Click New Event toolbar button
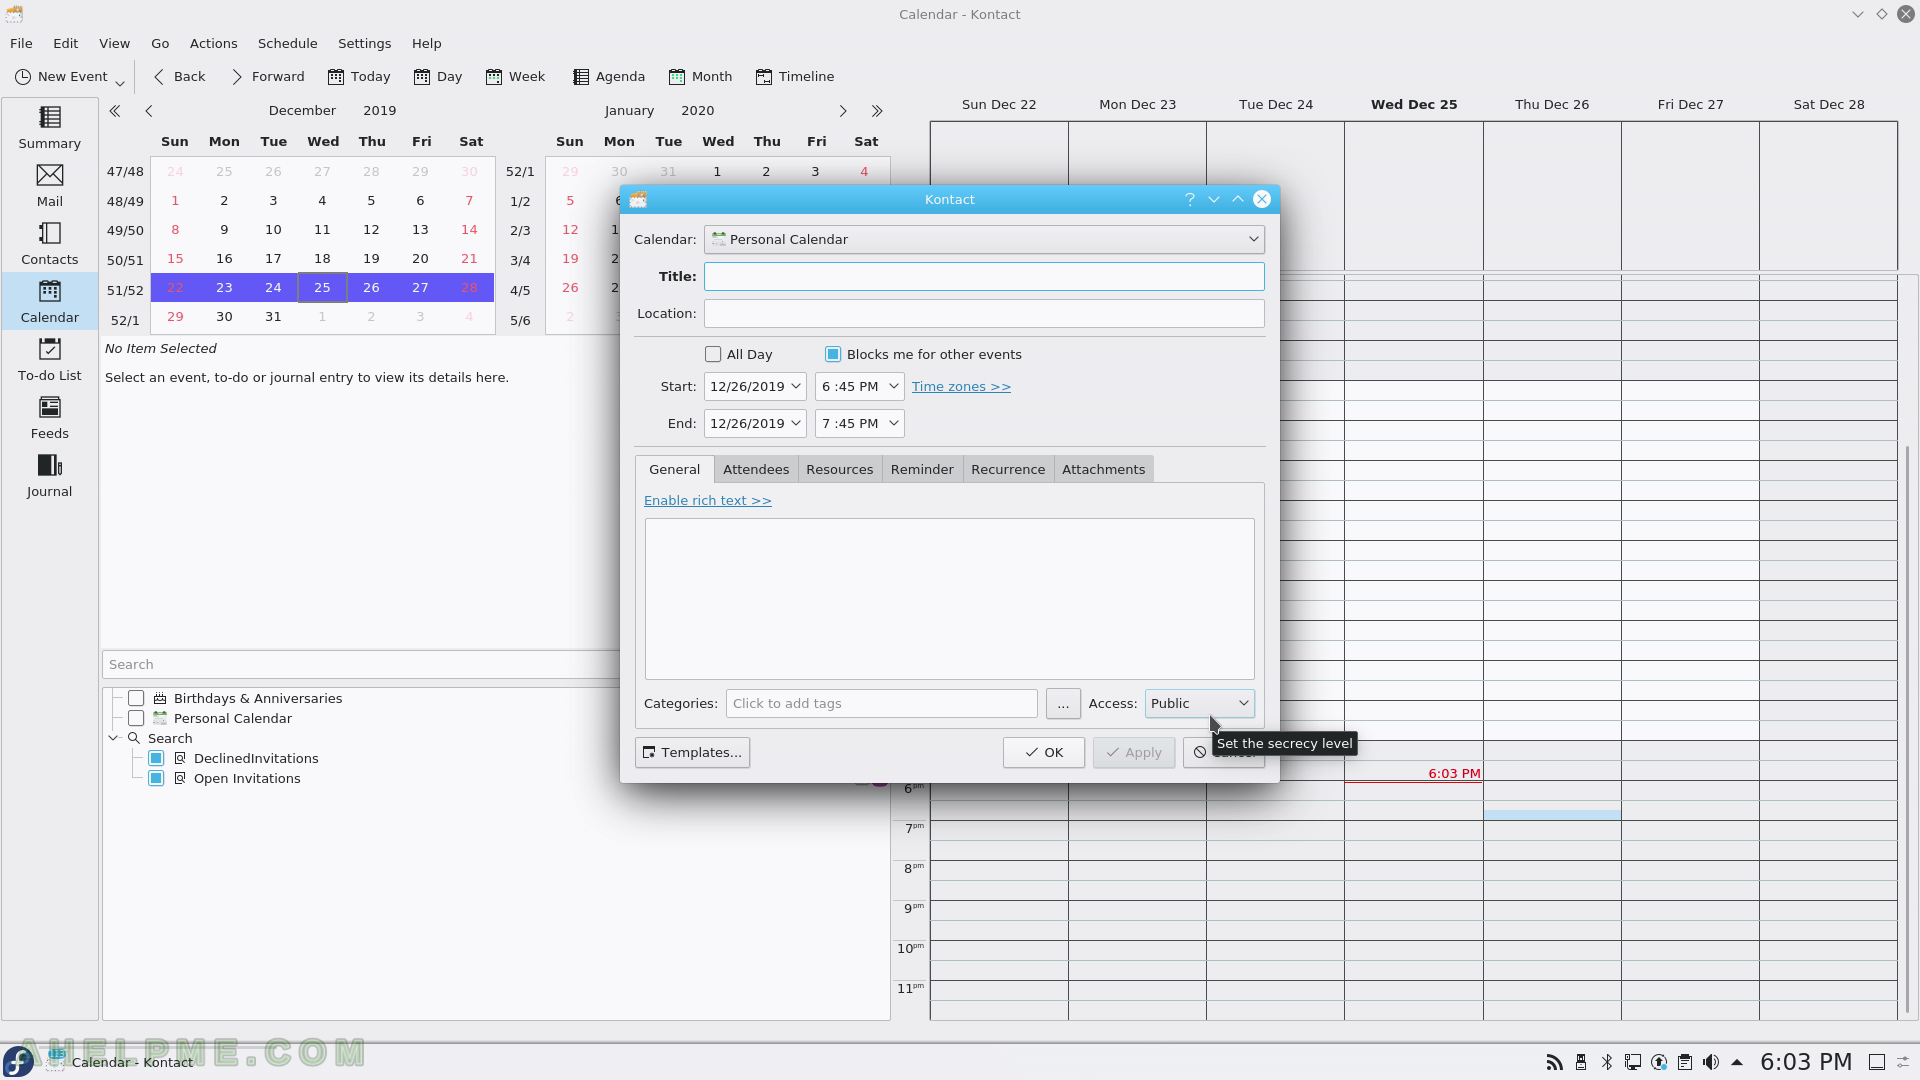 coord(61,76)
